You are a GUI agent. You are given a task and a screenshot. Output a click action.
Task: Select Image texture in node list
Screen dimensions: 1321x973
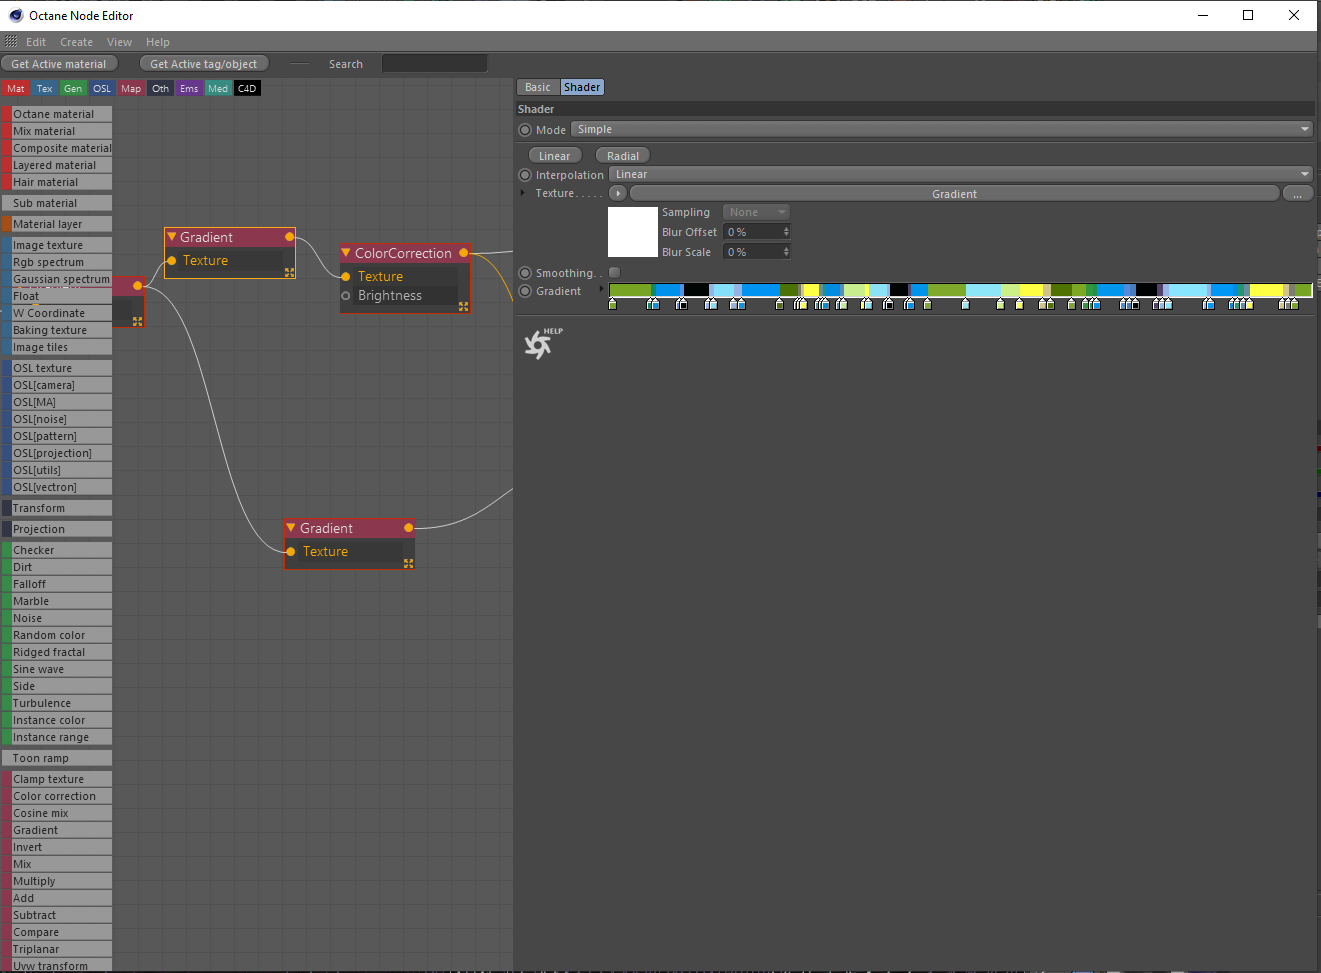tap(57, 245)
